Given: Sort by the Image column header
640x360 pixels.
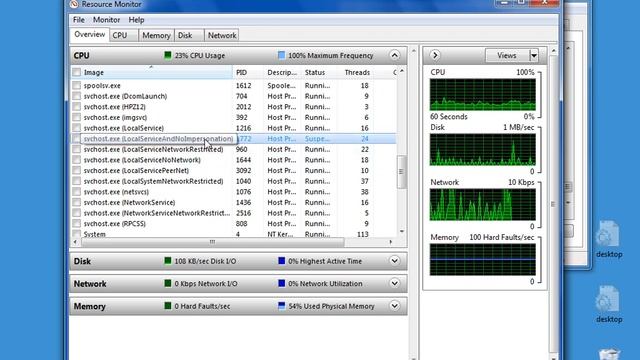Looking at the screenshot, I should (x=151, y=72).
